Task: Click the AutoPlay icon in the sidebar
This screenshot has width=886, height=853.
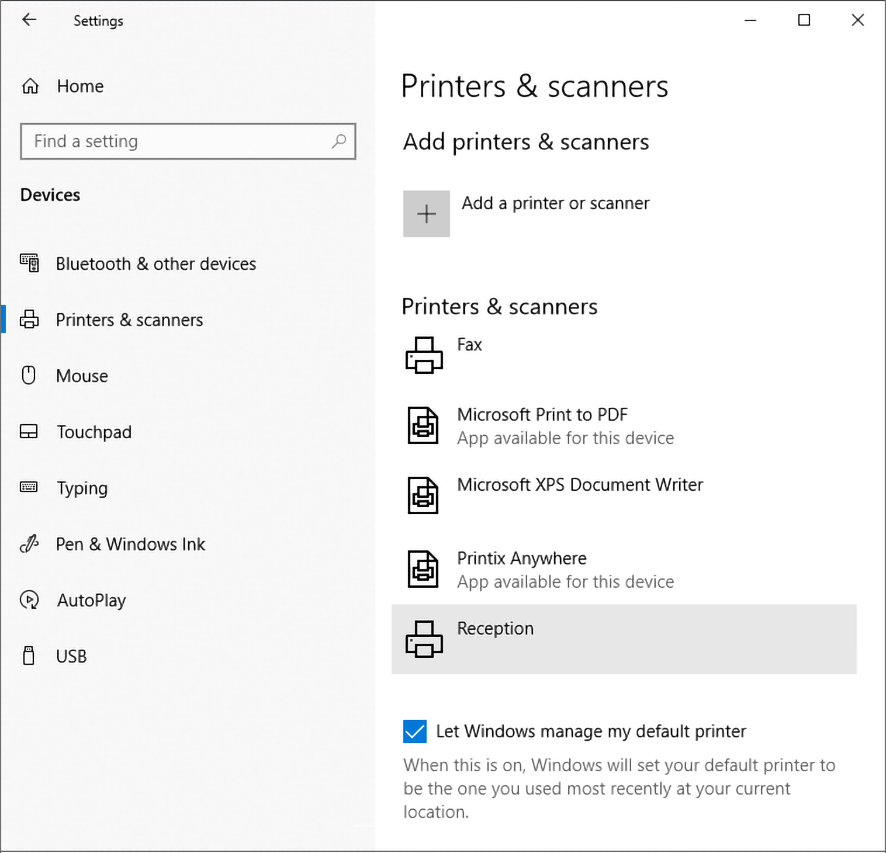Action: [x=31, y=599]
